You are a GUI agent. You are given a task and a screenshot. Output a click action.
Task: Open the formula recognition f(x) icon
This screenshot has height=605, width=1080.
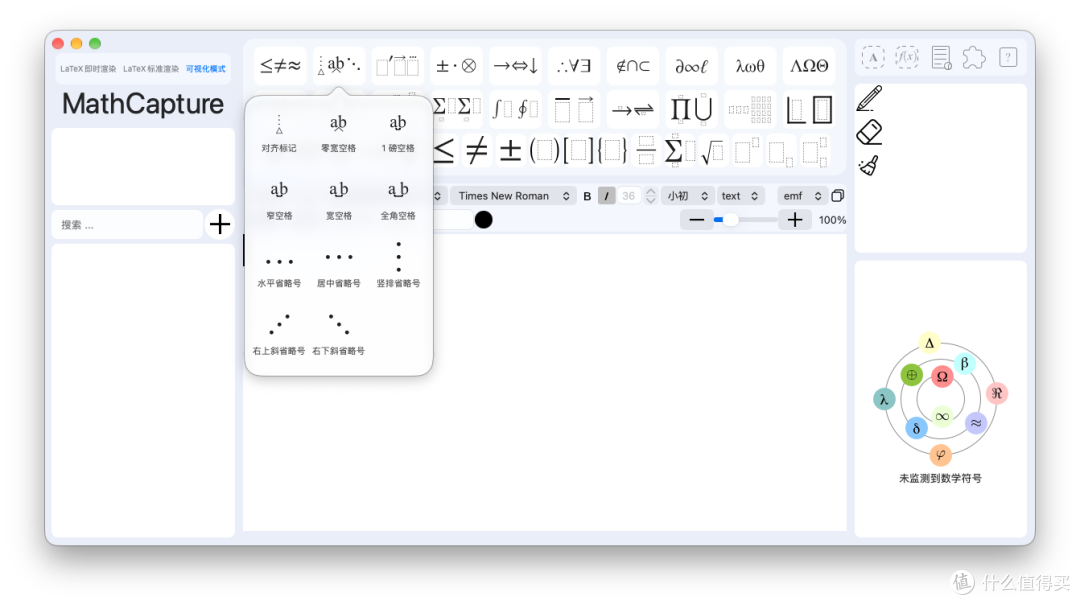906,57
